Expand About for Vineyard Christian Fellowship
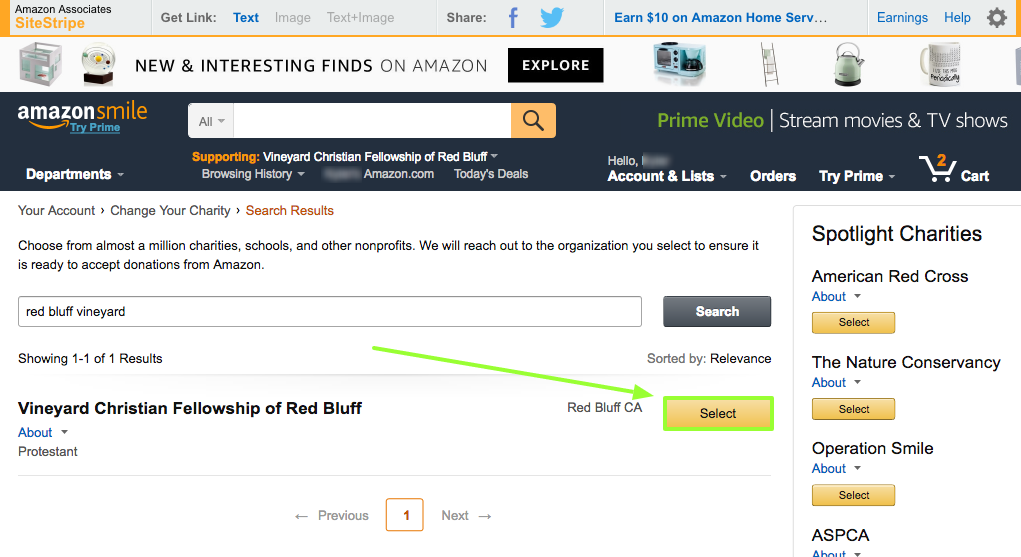The image size is (1021, 557). pos(43,433)
